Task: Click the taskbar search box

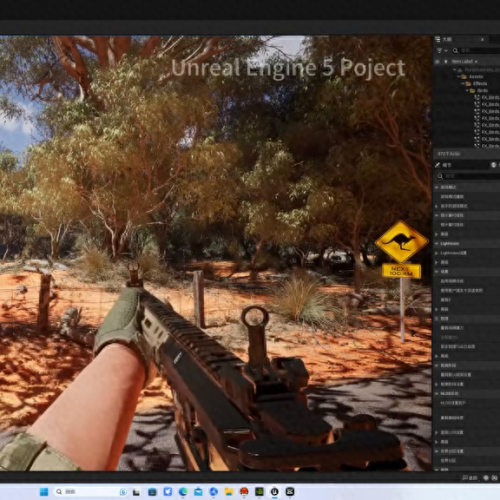Action: 90,492
